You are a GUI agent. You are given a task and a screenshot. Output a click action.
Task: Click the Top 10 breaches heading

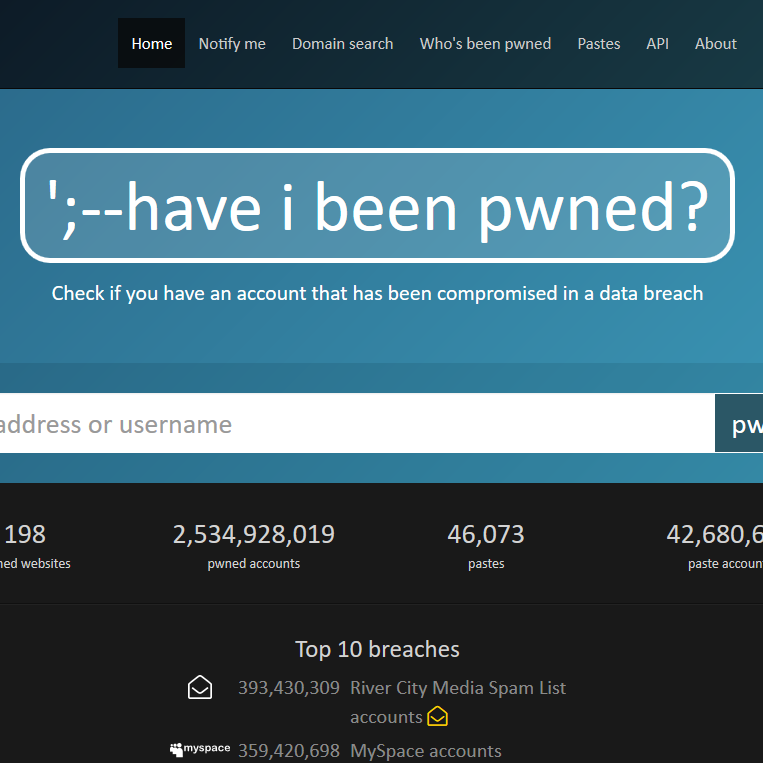tap(377, 649)
